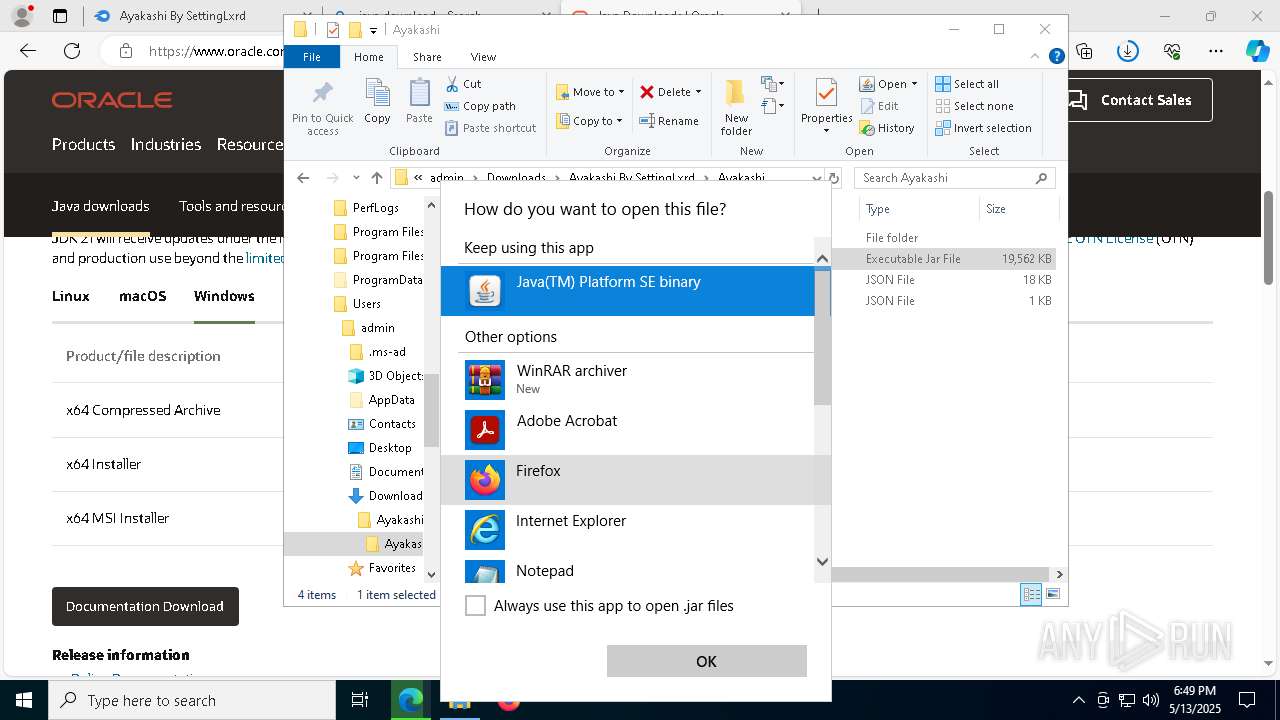Click Java downloads on Oracle page
Screen dimensions: 1280x720
click(x=100, y=206)
